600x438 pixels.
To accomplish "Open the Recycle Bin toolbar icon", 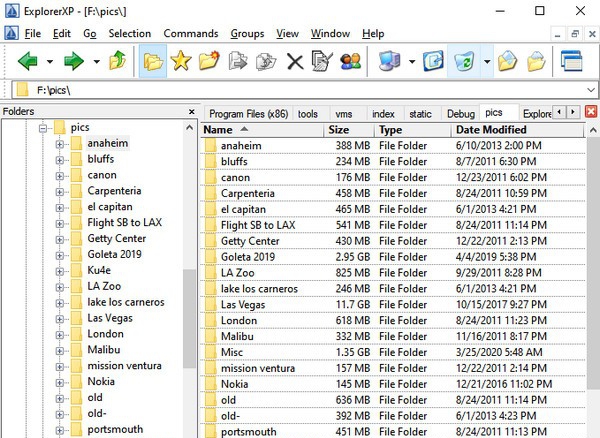I will coord(464,61).
